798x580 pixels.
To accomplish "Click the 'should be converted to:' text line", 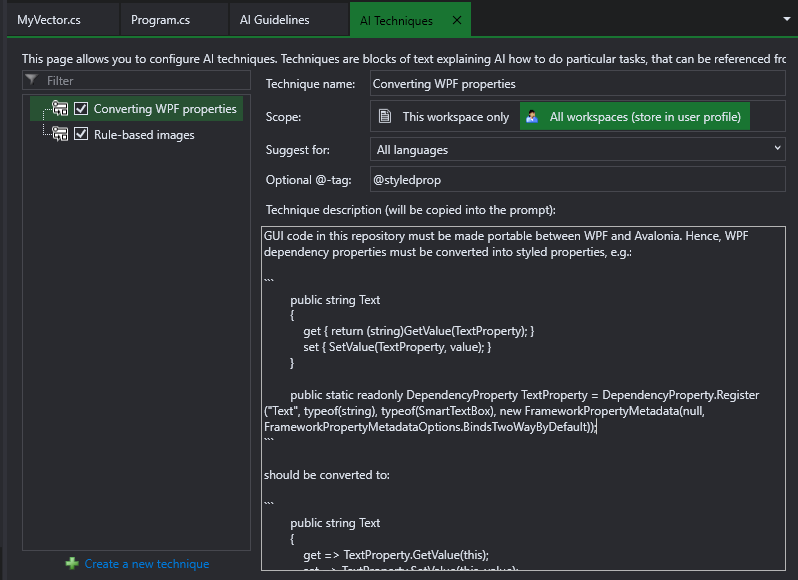I will tap(327, 475).
